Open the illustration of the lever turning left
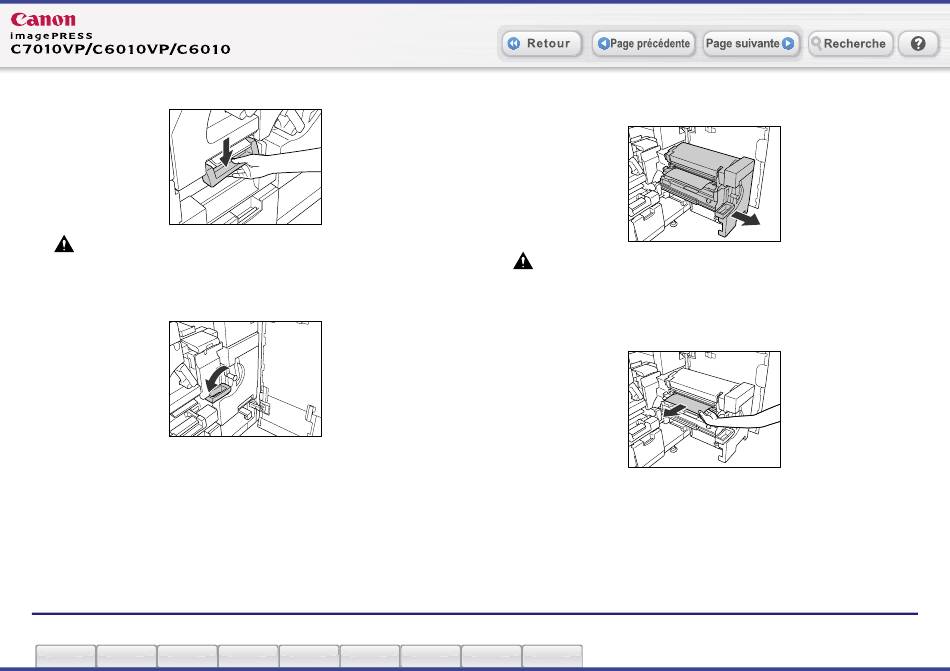Screen dimensions: 950x671 (245, 379)
